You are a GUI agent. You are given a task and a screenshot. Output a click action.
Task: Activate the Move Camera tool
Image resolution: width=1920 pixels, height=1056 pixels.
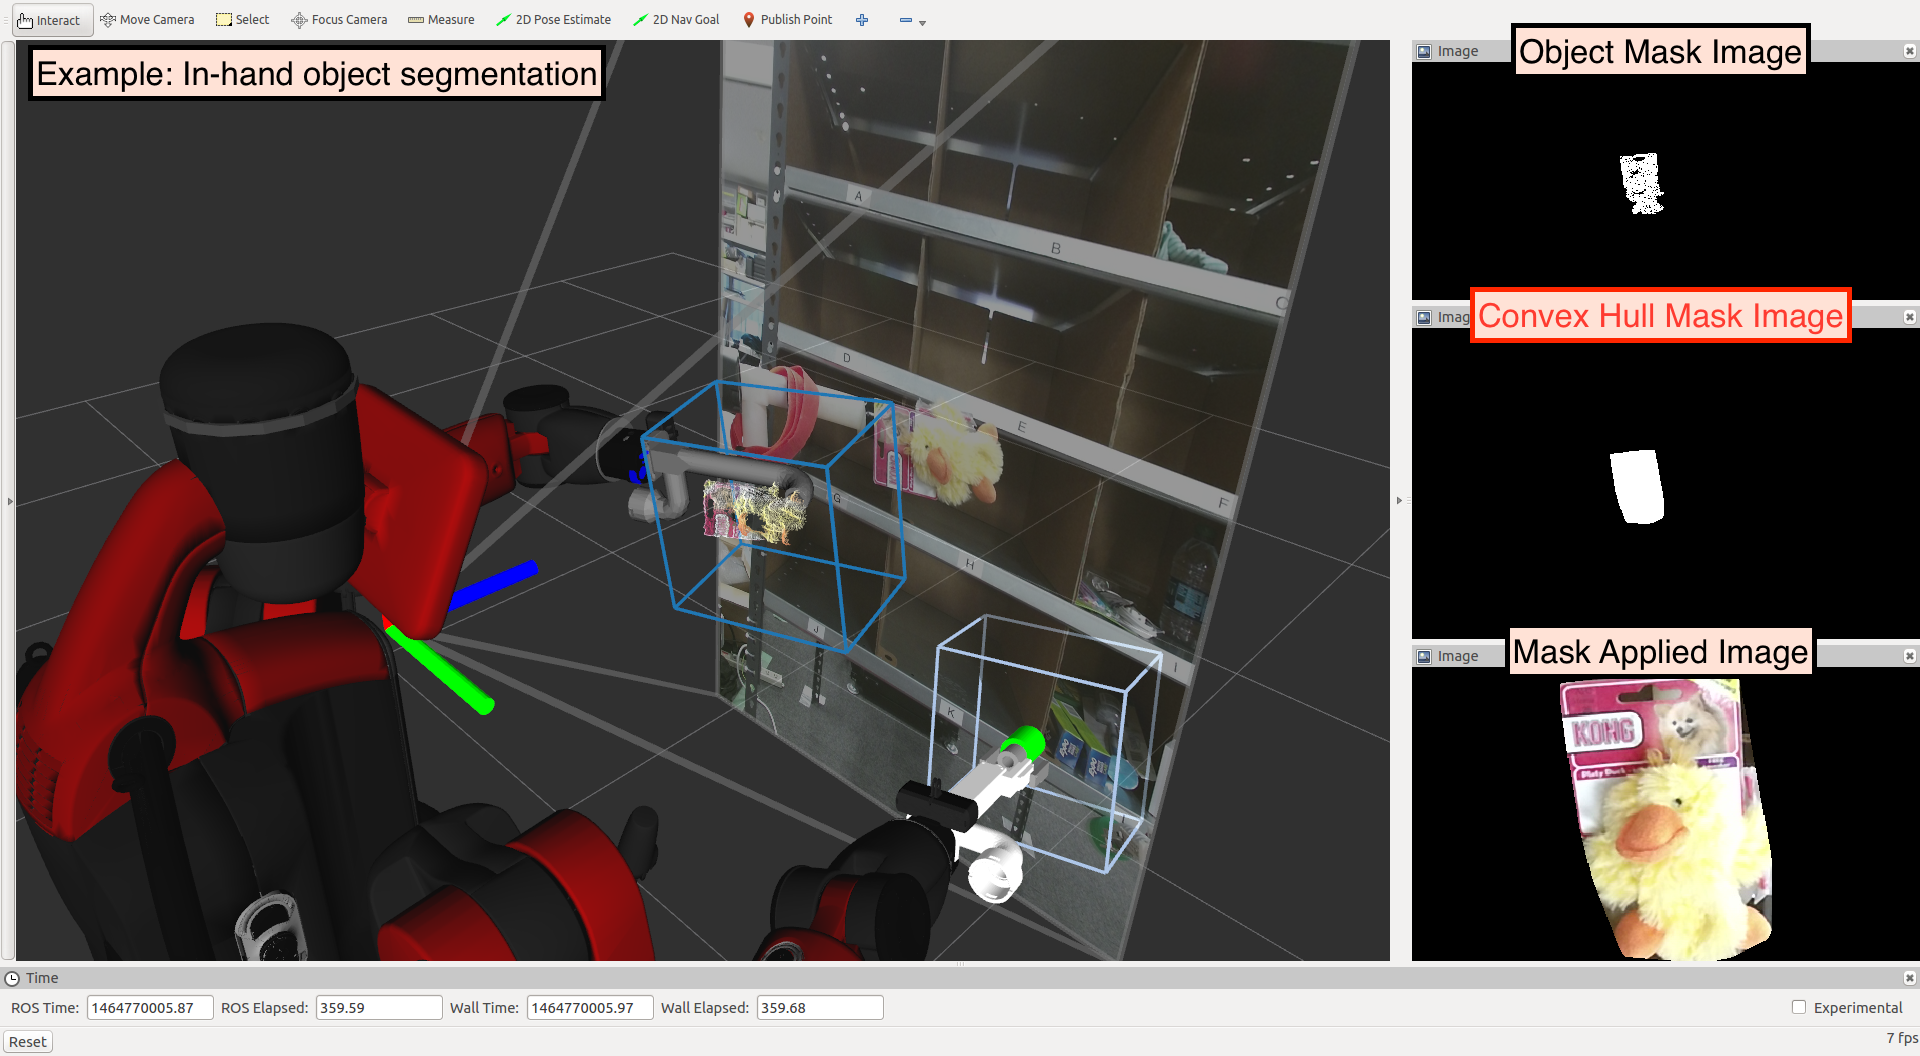pyautogui.click(x=147, y=20)
